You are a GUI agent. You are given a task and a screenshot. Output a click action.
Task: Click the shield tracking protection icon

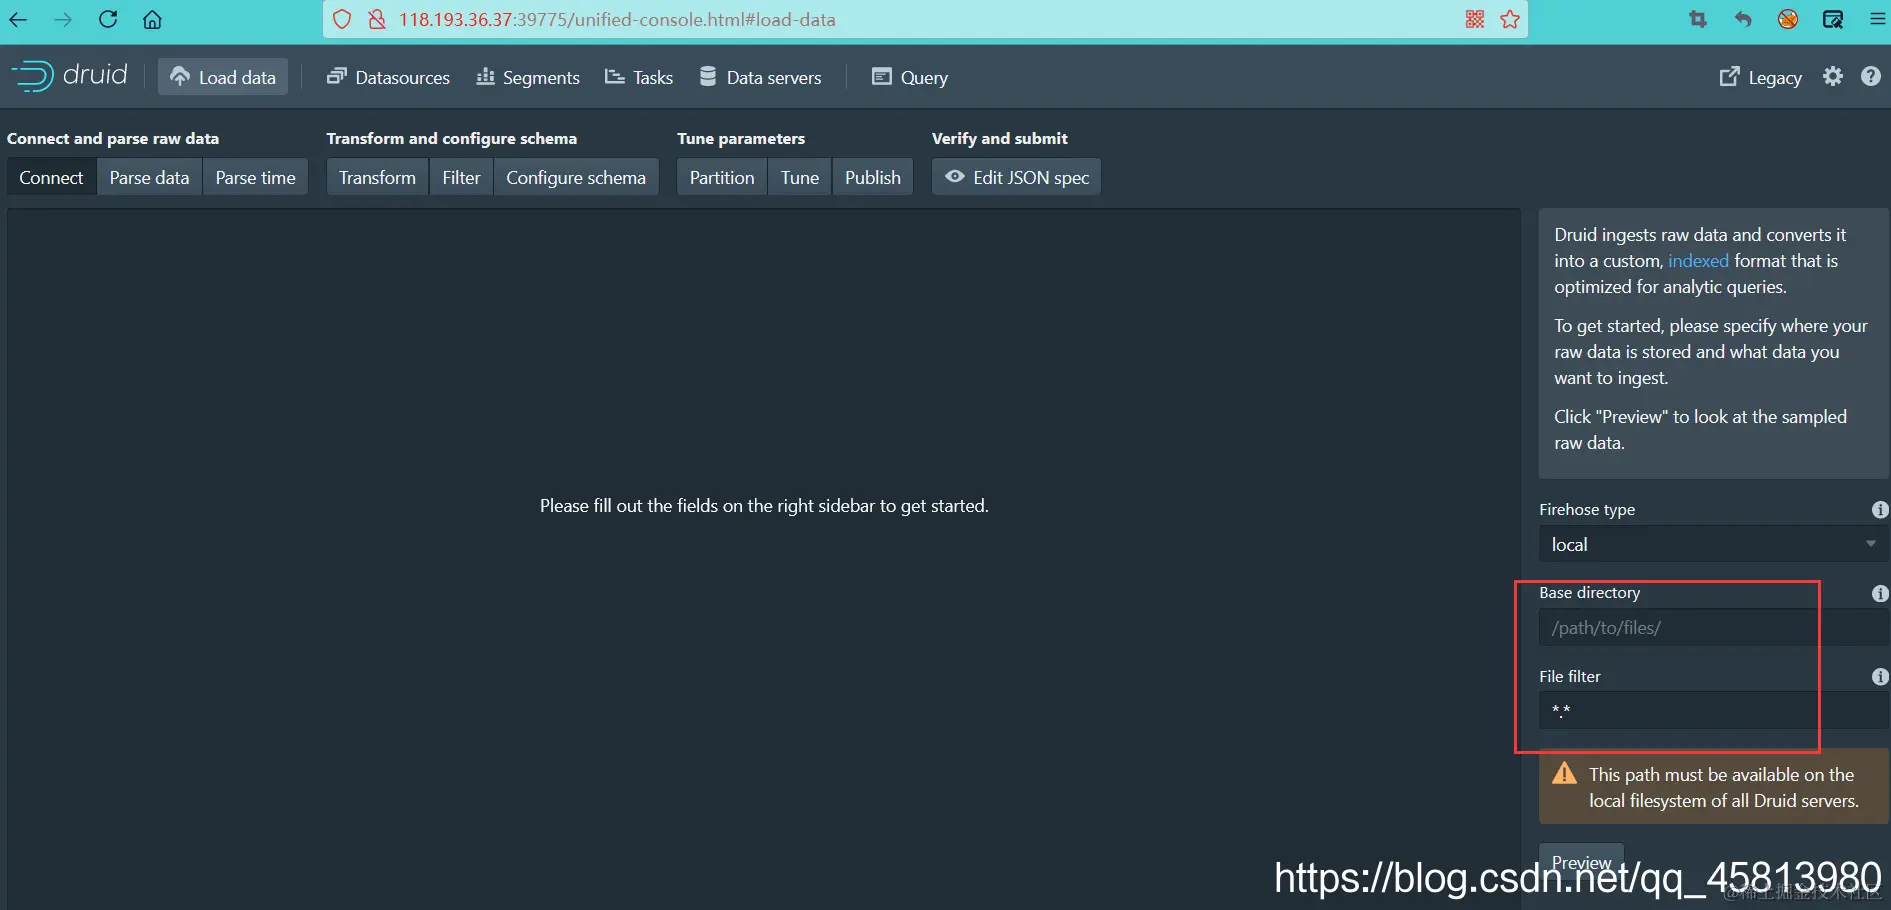(x=342, y=19)
